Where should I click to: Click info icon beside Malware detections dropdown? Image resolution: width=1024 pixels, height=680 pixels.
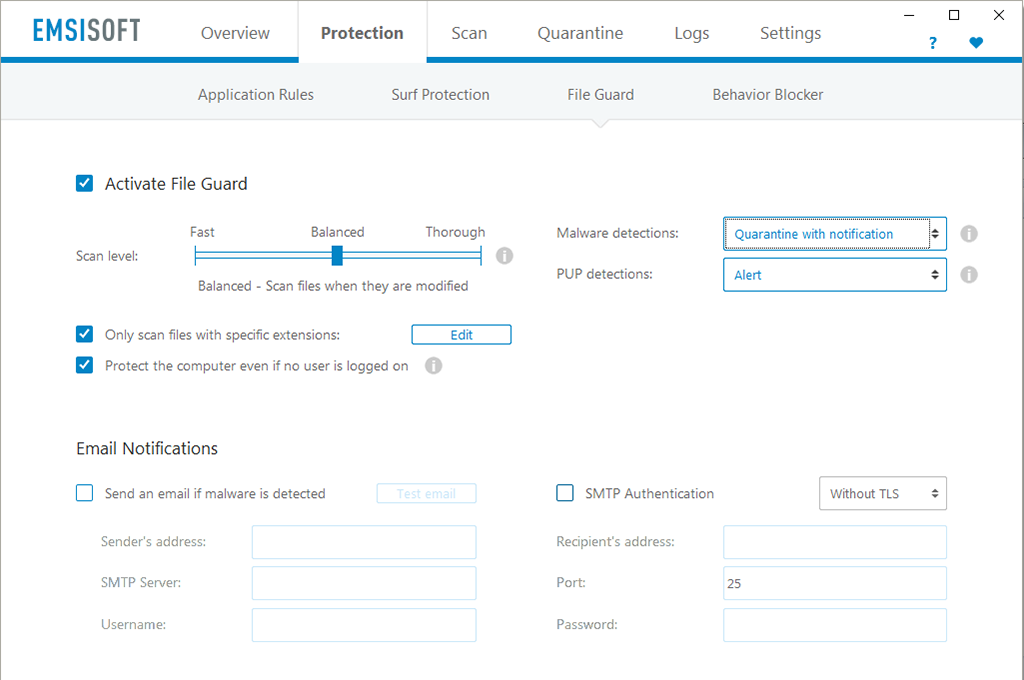(x=968, y=234)
